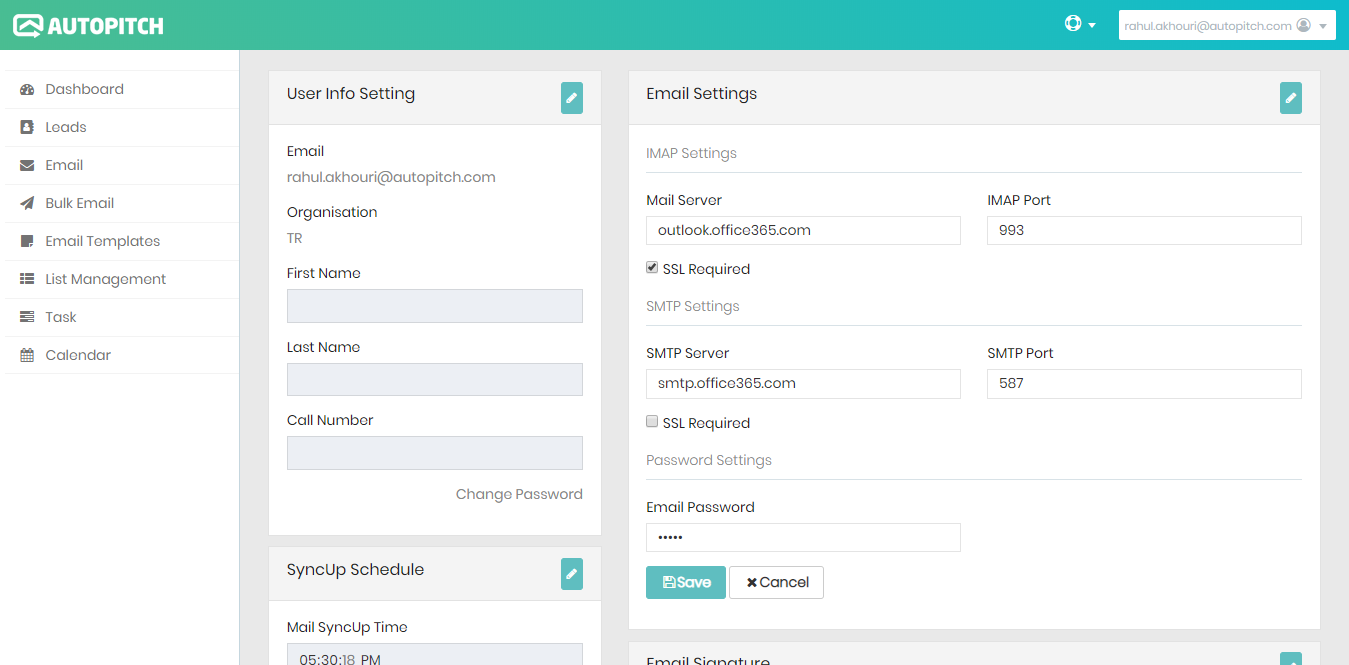Viewport: 1349px width, 665px height.
Task: Focus the Last Name field
Action: 435,380
